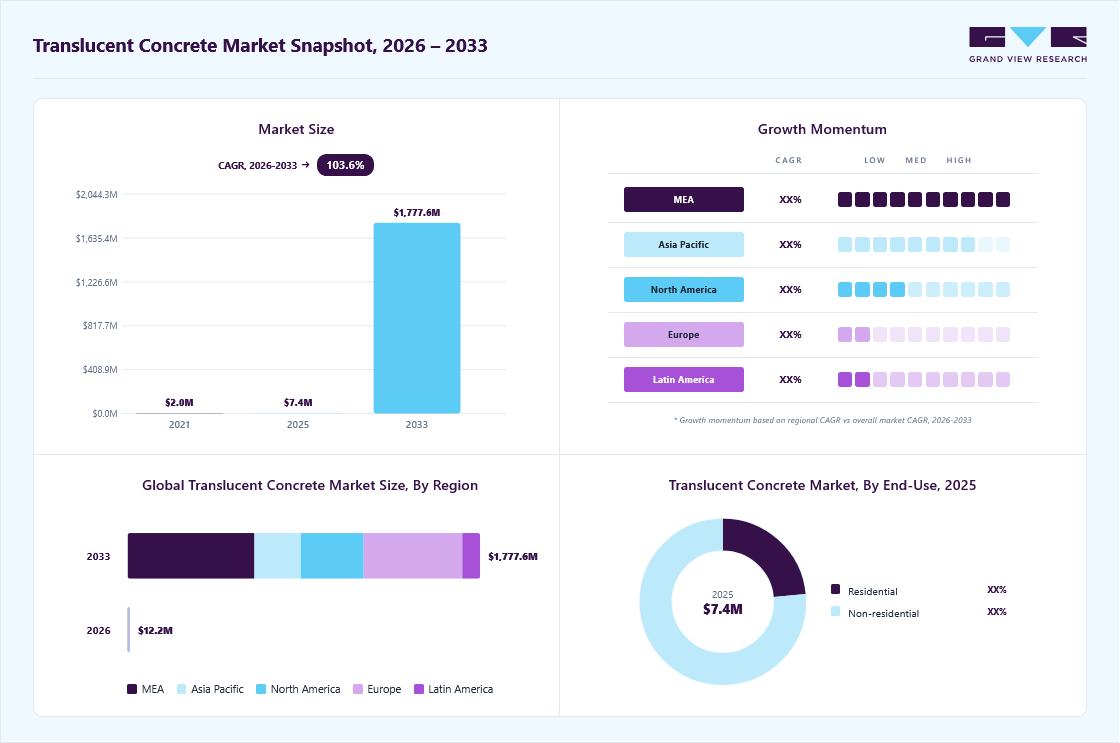Click the $12.2M value for 2026
This screenshot has width=1120, height=743.
[155, 631]
